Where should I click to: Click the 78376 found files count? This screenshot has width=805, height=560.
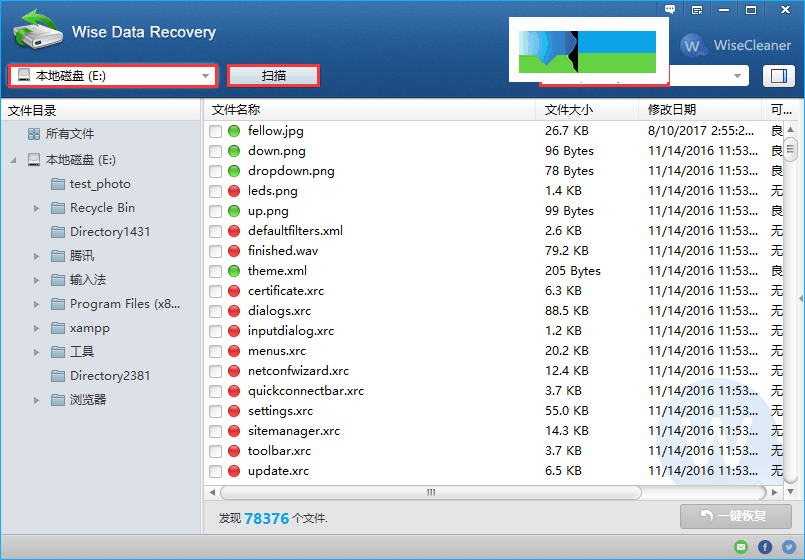coord(266,518)
